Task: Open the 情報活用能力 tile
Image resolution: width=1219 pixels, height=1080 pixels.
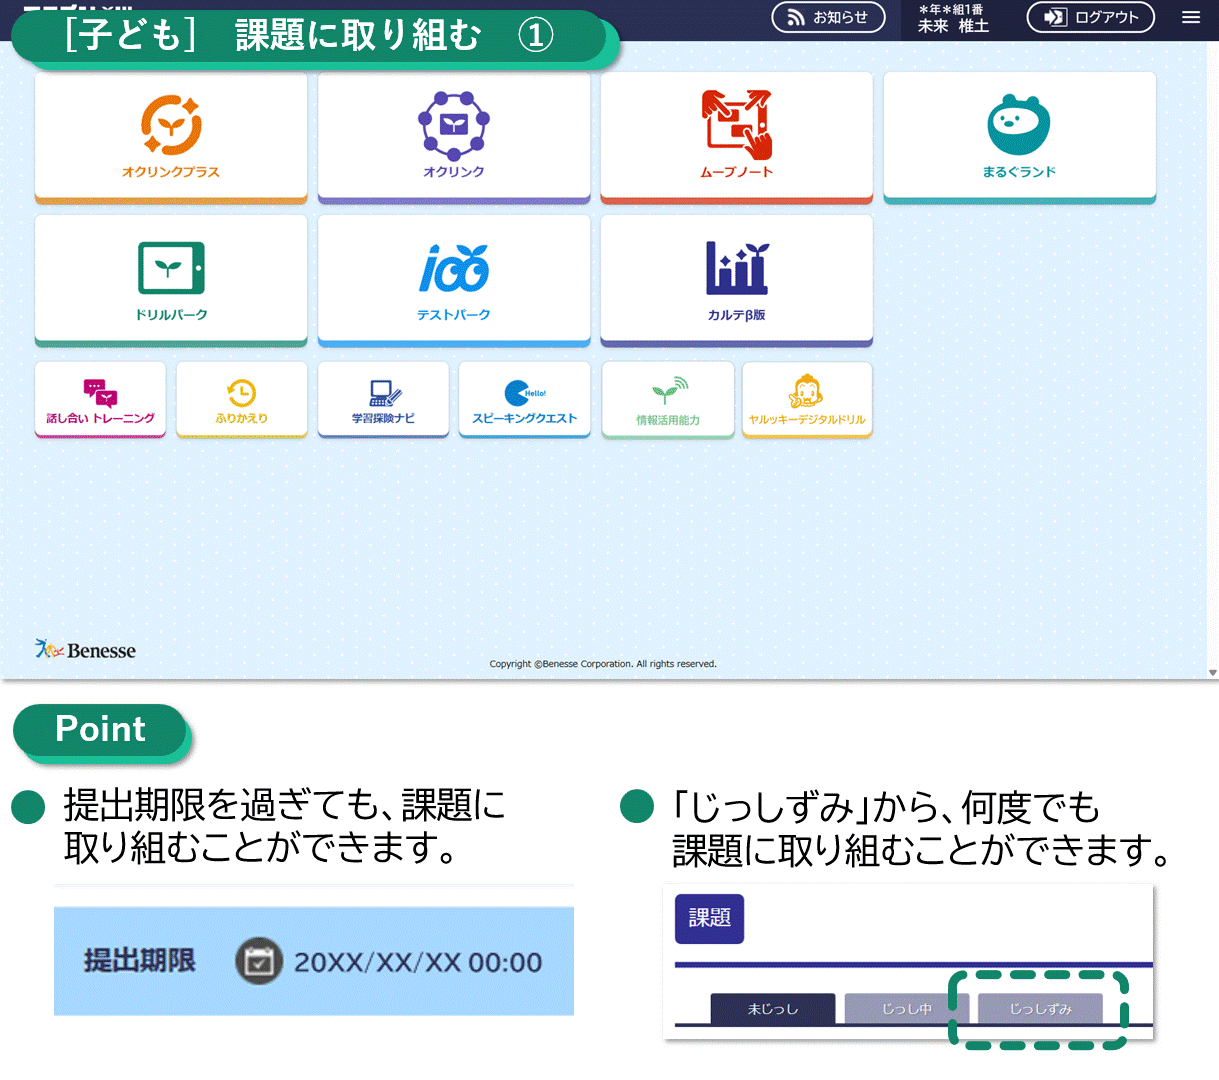Action: [x=668, y=400]
